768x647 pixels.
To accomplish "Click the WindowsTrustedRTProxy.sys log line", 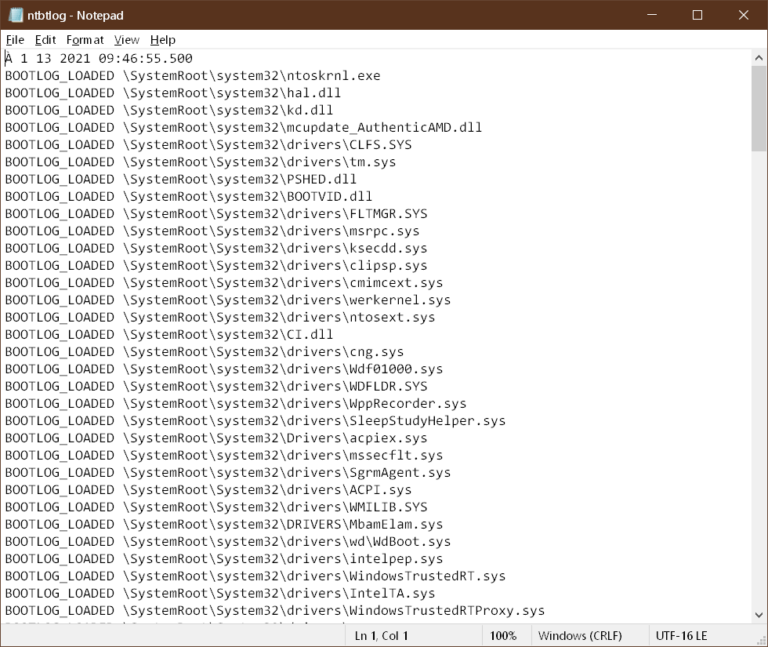I will (x=275, y=610).
